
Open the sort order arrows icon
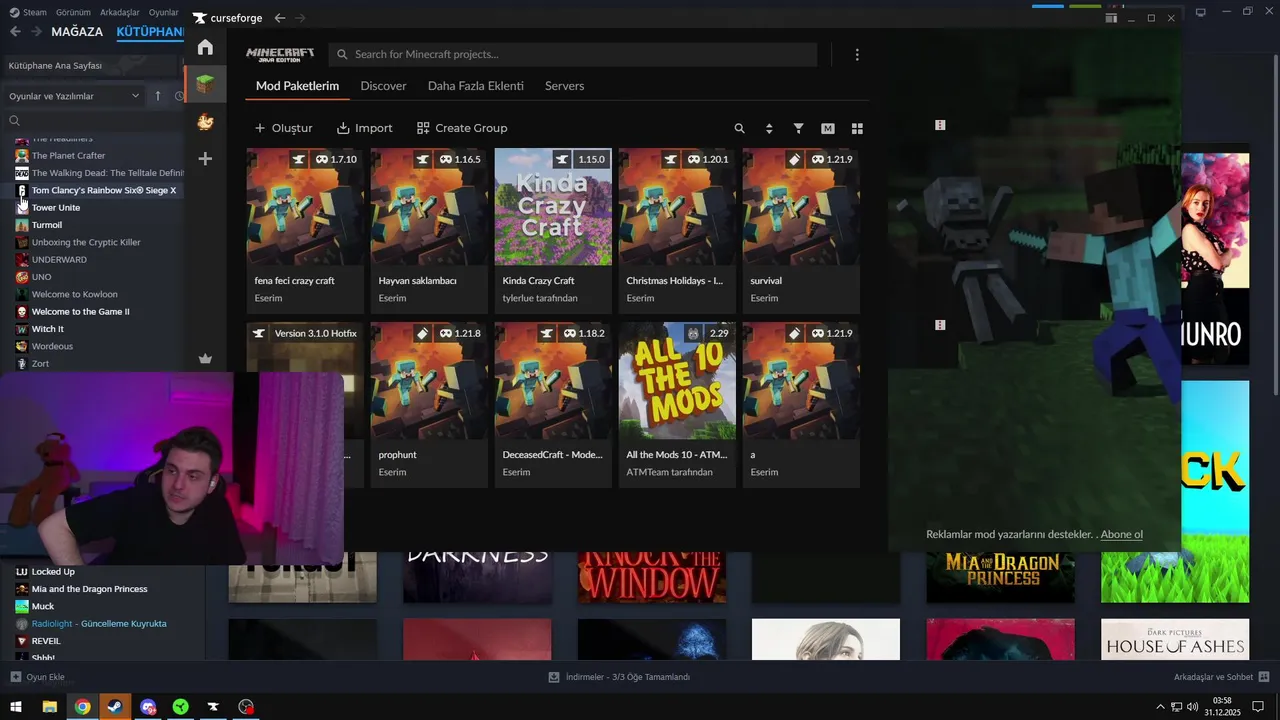769,128
